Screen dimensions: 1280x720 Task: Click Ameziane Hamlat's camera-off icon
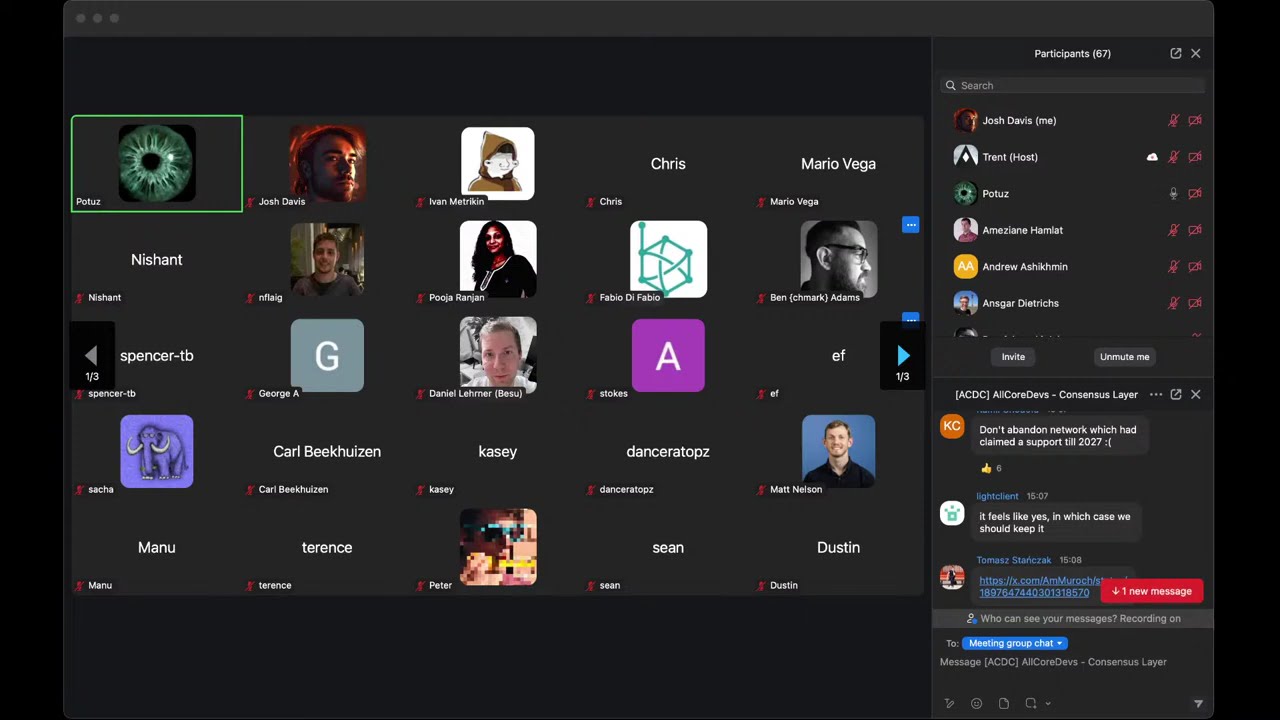click(x=1195, y=230)
